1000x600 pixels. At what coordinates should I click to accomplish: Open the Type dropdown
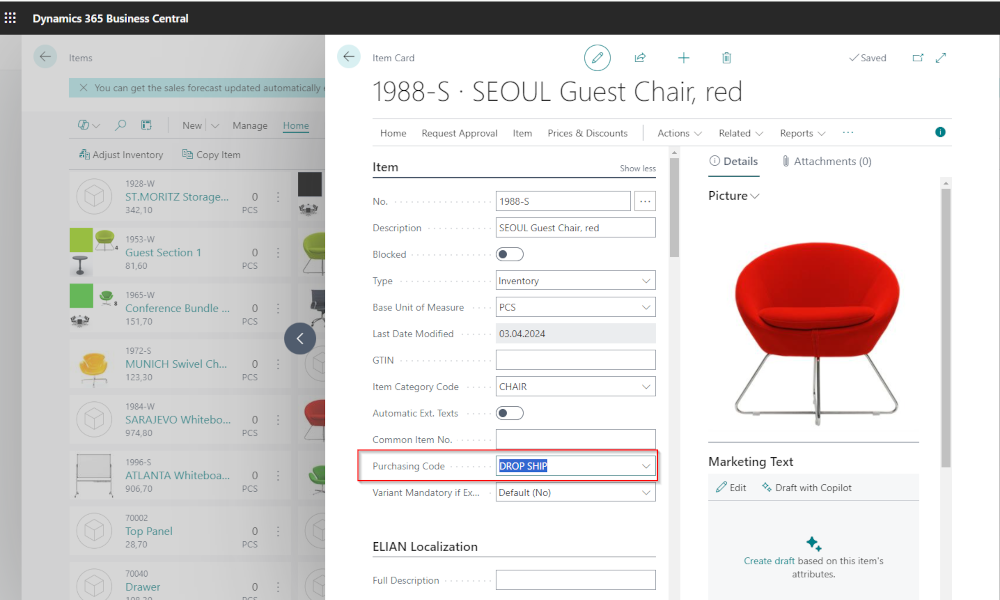(x=646, y=281)
